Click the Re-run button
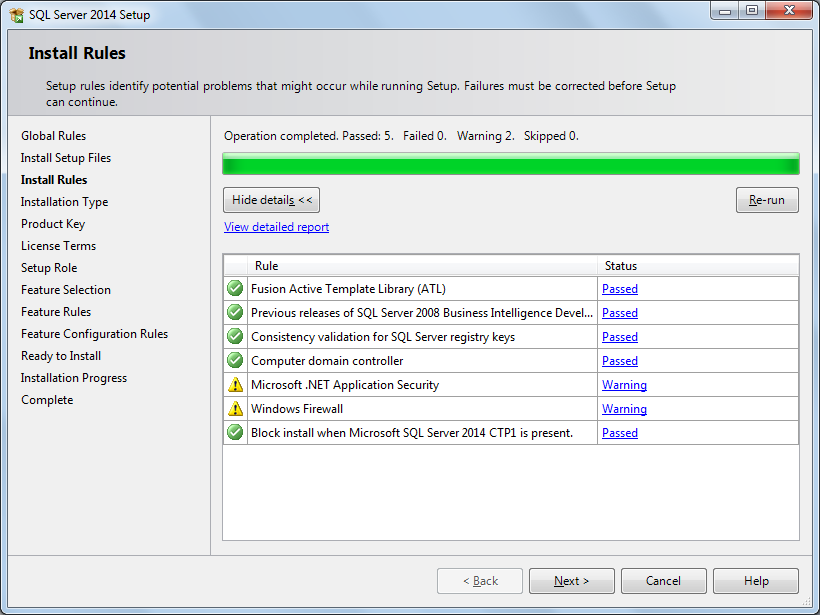This screenshot has width=820, height=615. pos(767,200)
